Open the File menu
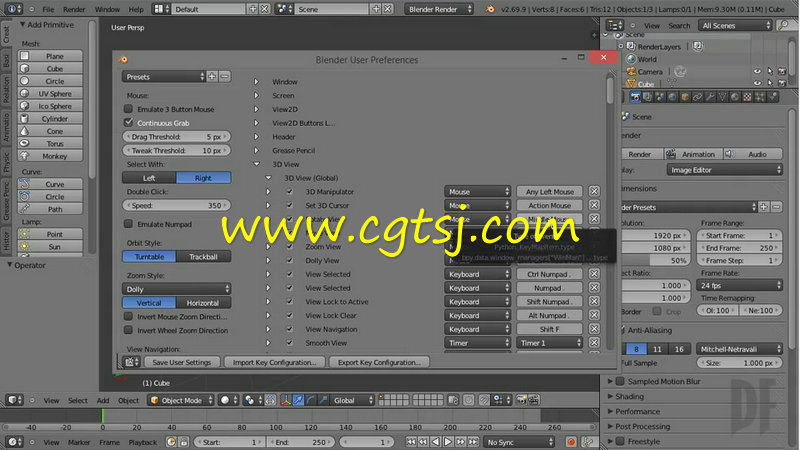The height and width of the screenshot is (450, 800). 48,9
